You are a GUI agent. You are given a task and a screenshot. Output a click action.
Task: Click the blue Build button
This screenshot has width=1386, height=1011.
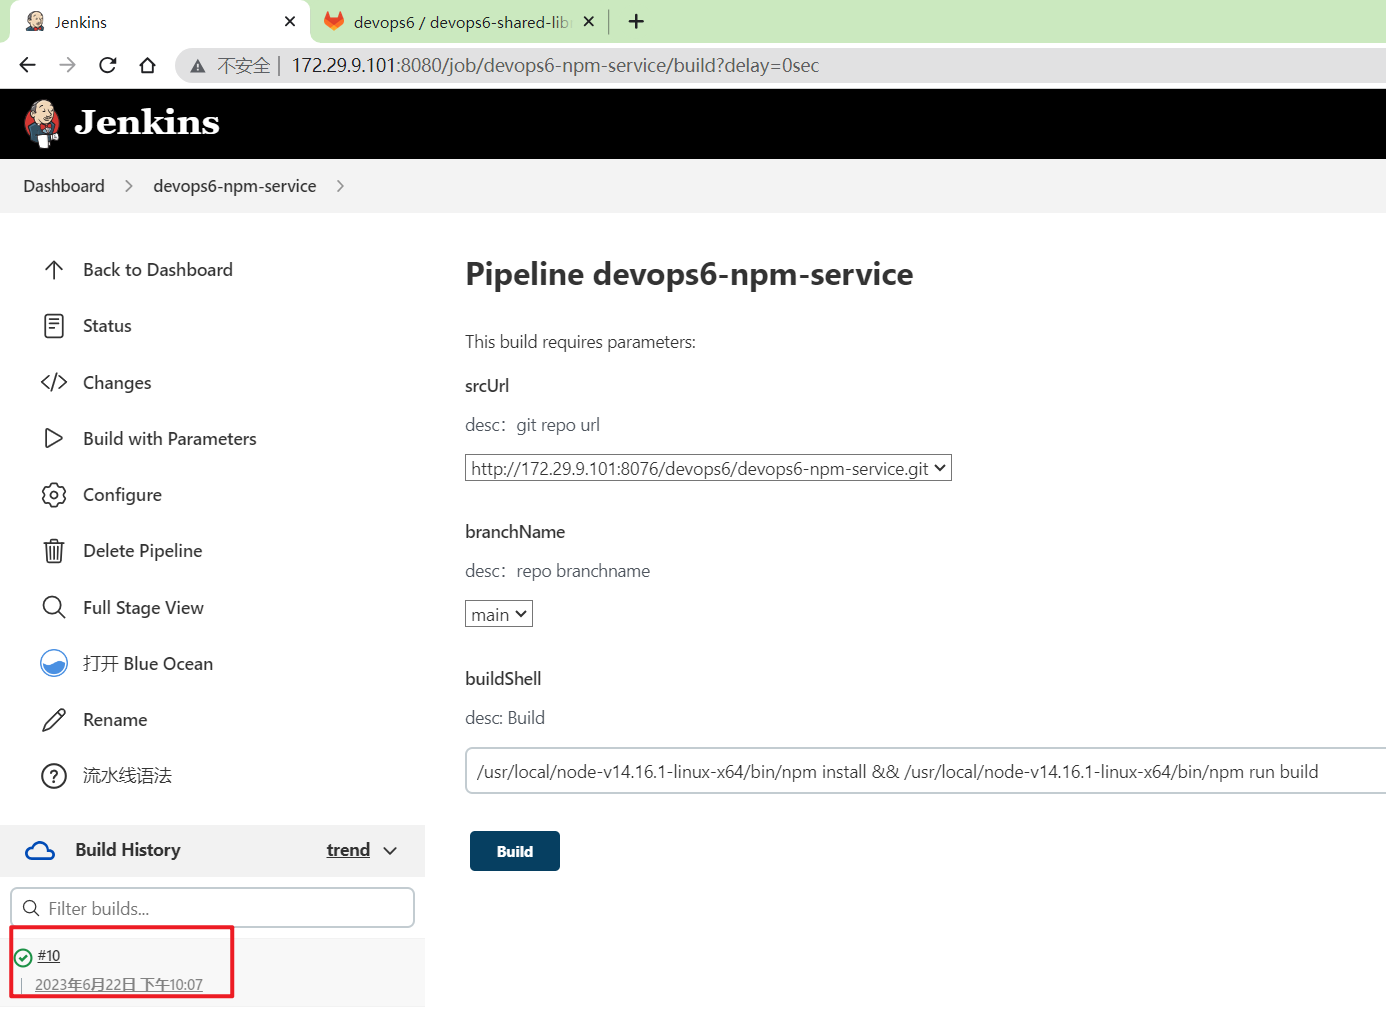(x=515, y=851)
